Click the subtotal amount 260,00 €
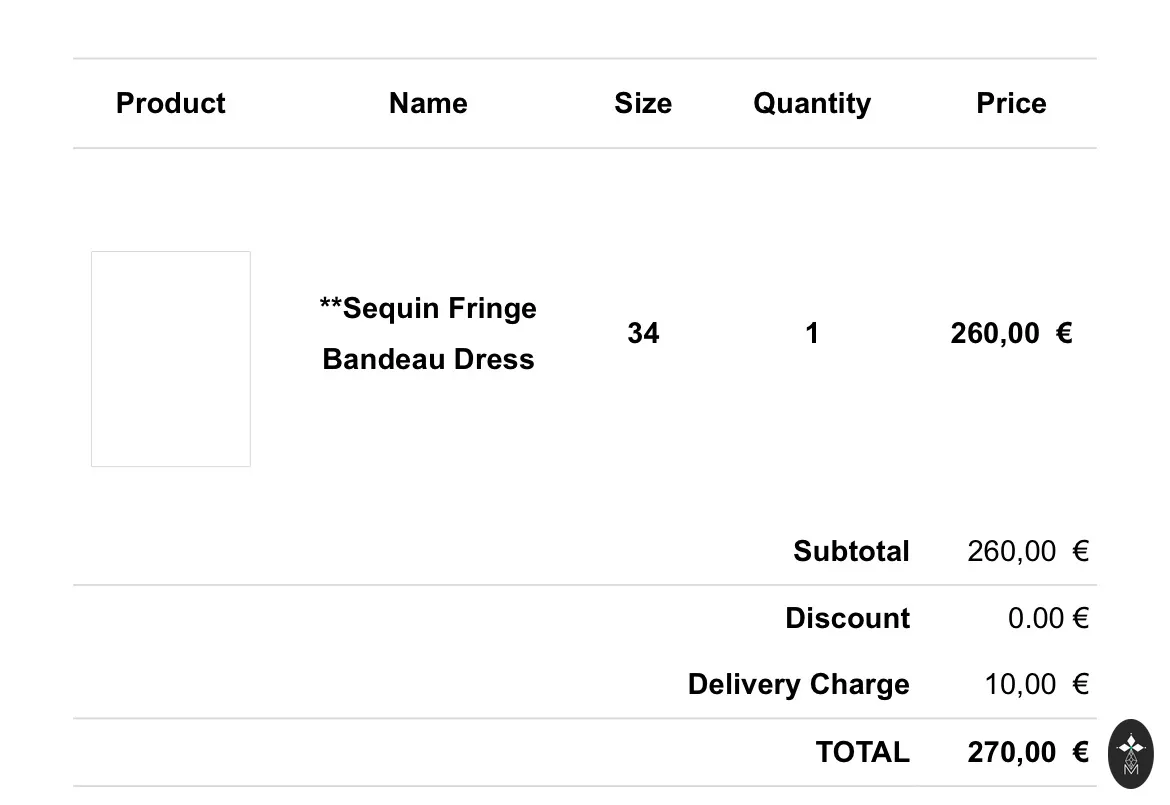1170x805 pixels. 1028,551
